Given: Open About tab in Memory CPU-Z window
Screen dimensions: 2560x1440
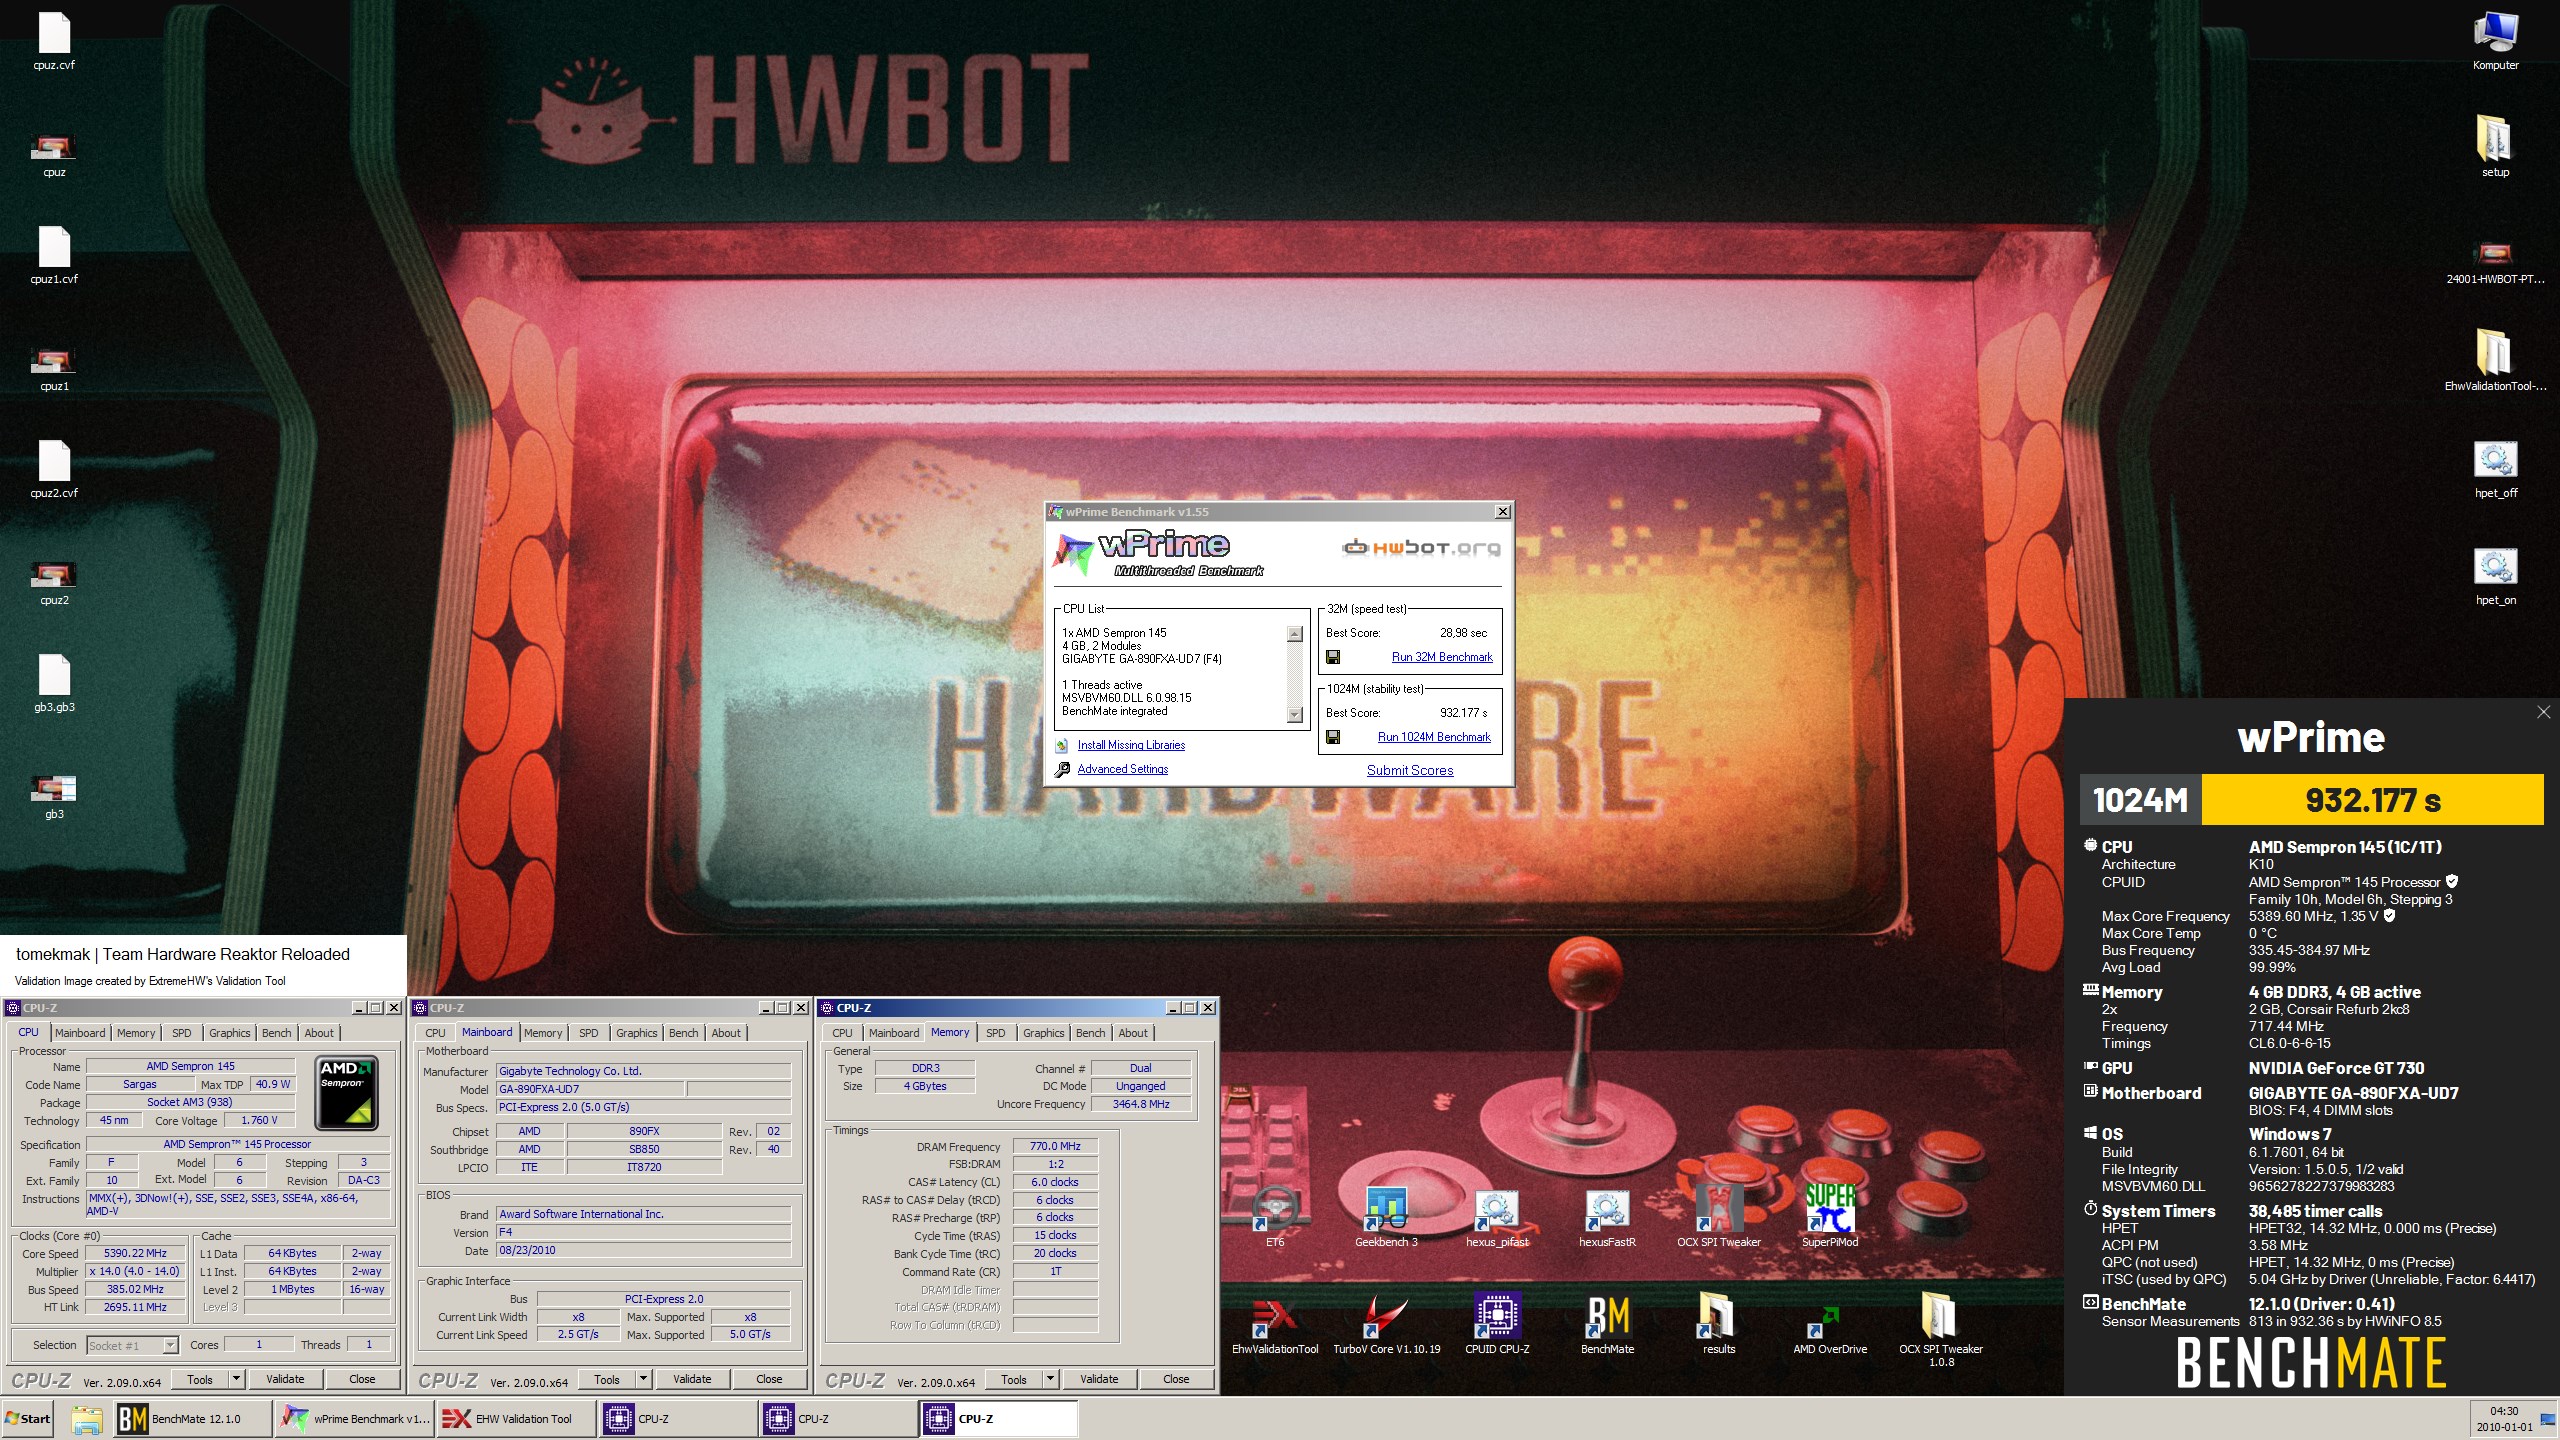Looking at the screenshot, I should pyautogui.click(x=1133, y=1033).
